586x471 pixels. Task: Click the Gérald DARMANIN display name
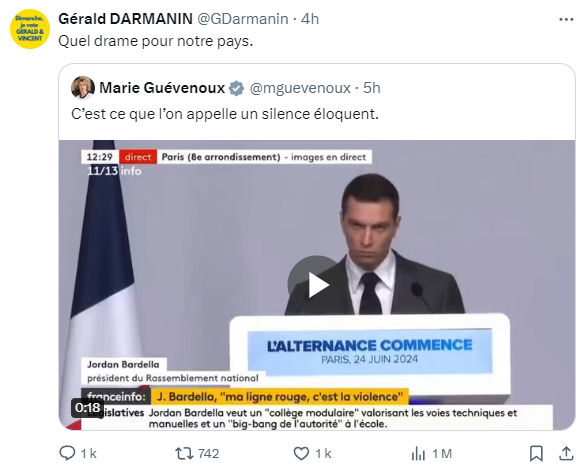coord(126,19)
